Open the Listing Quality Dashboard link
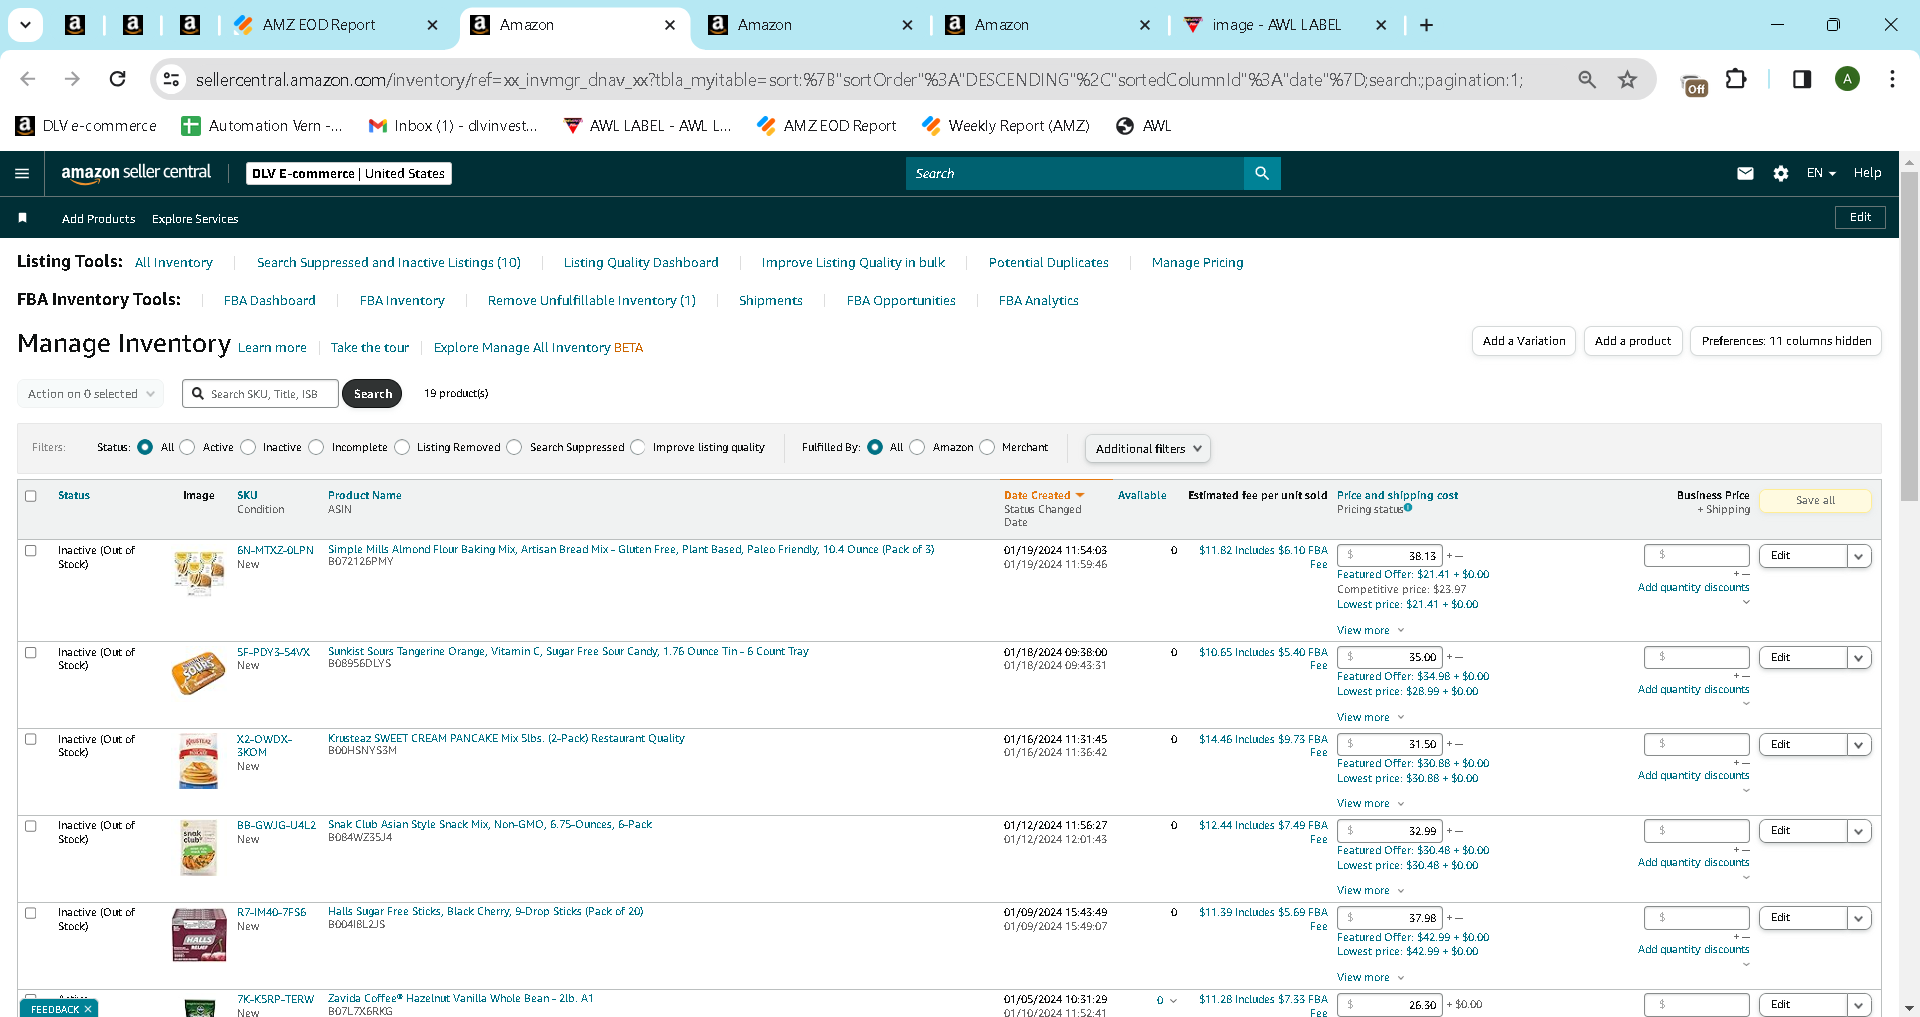 pyautogui.click(x=641, y=263)
